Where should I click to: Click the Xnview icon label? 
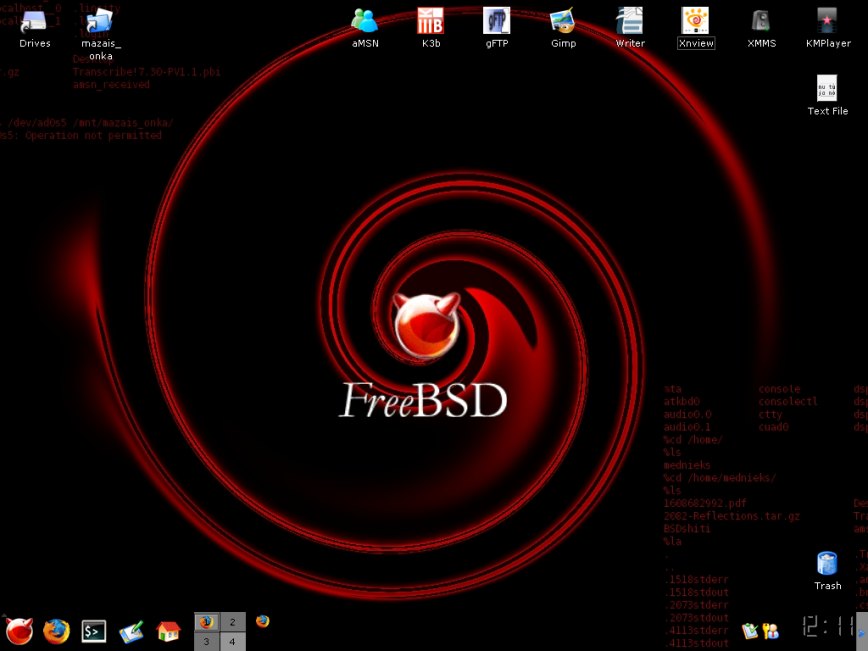click(696, 43)
